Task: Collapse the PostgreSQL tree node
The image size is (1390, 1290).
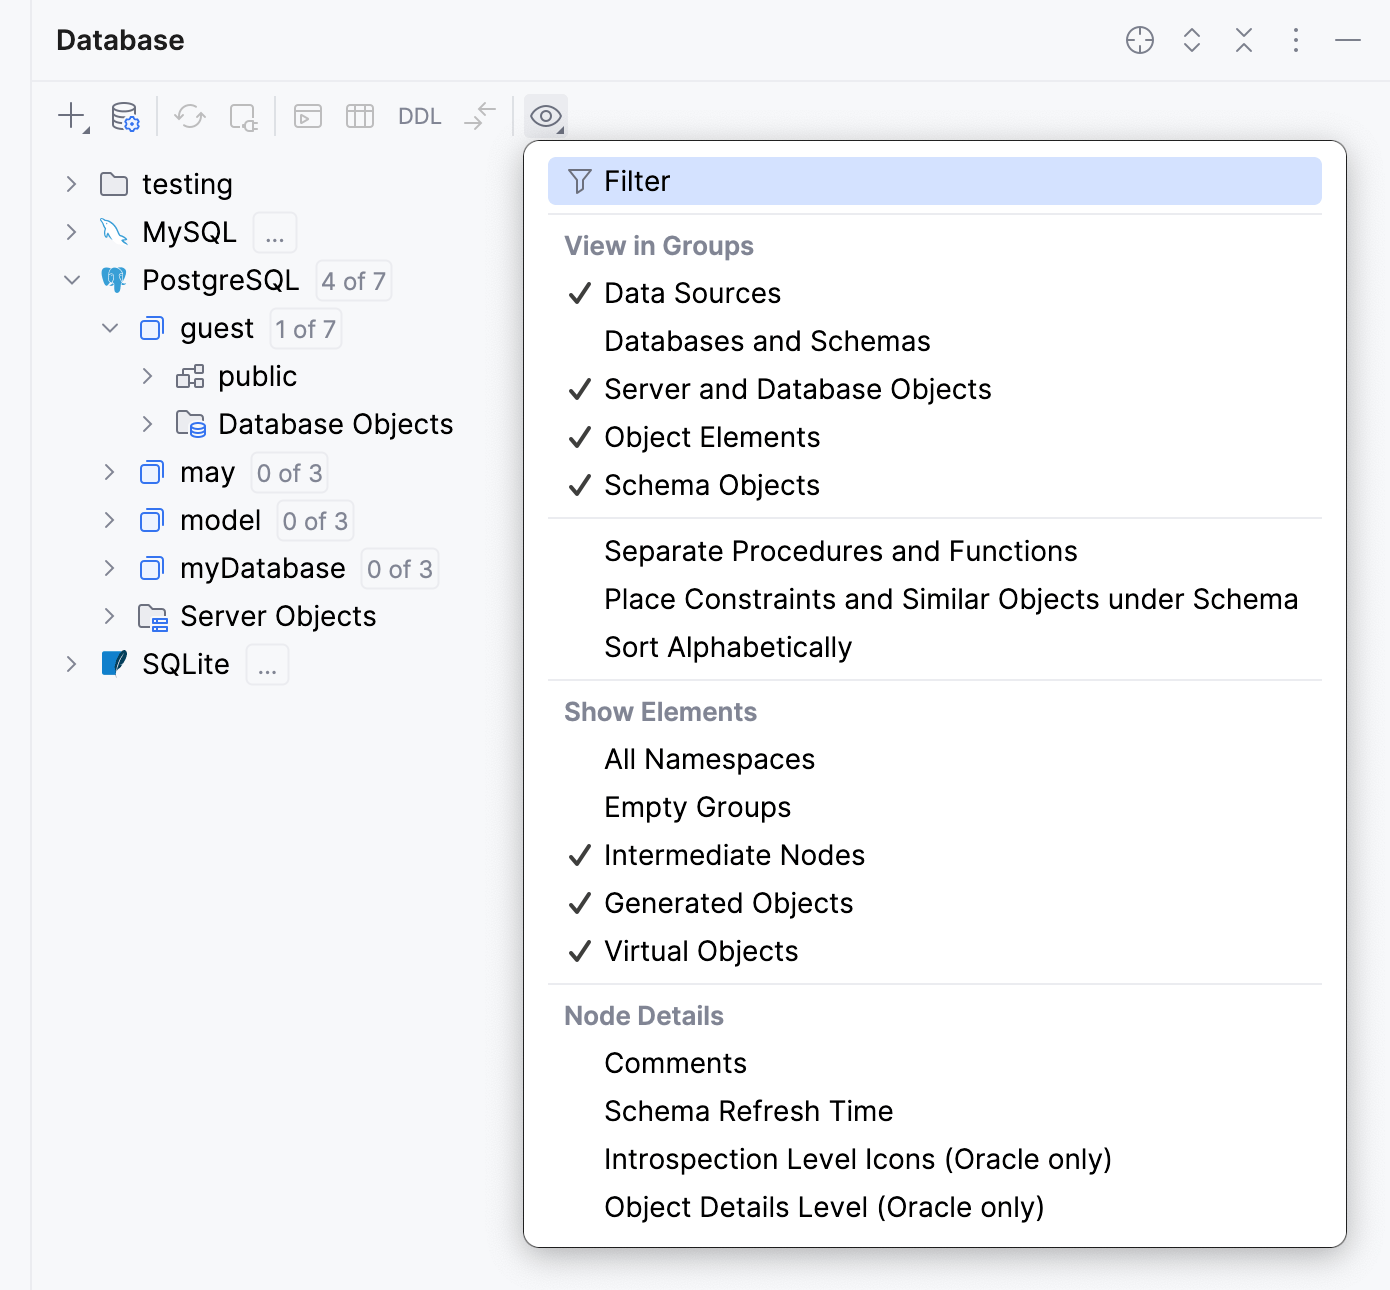Action: 71,280
